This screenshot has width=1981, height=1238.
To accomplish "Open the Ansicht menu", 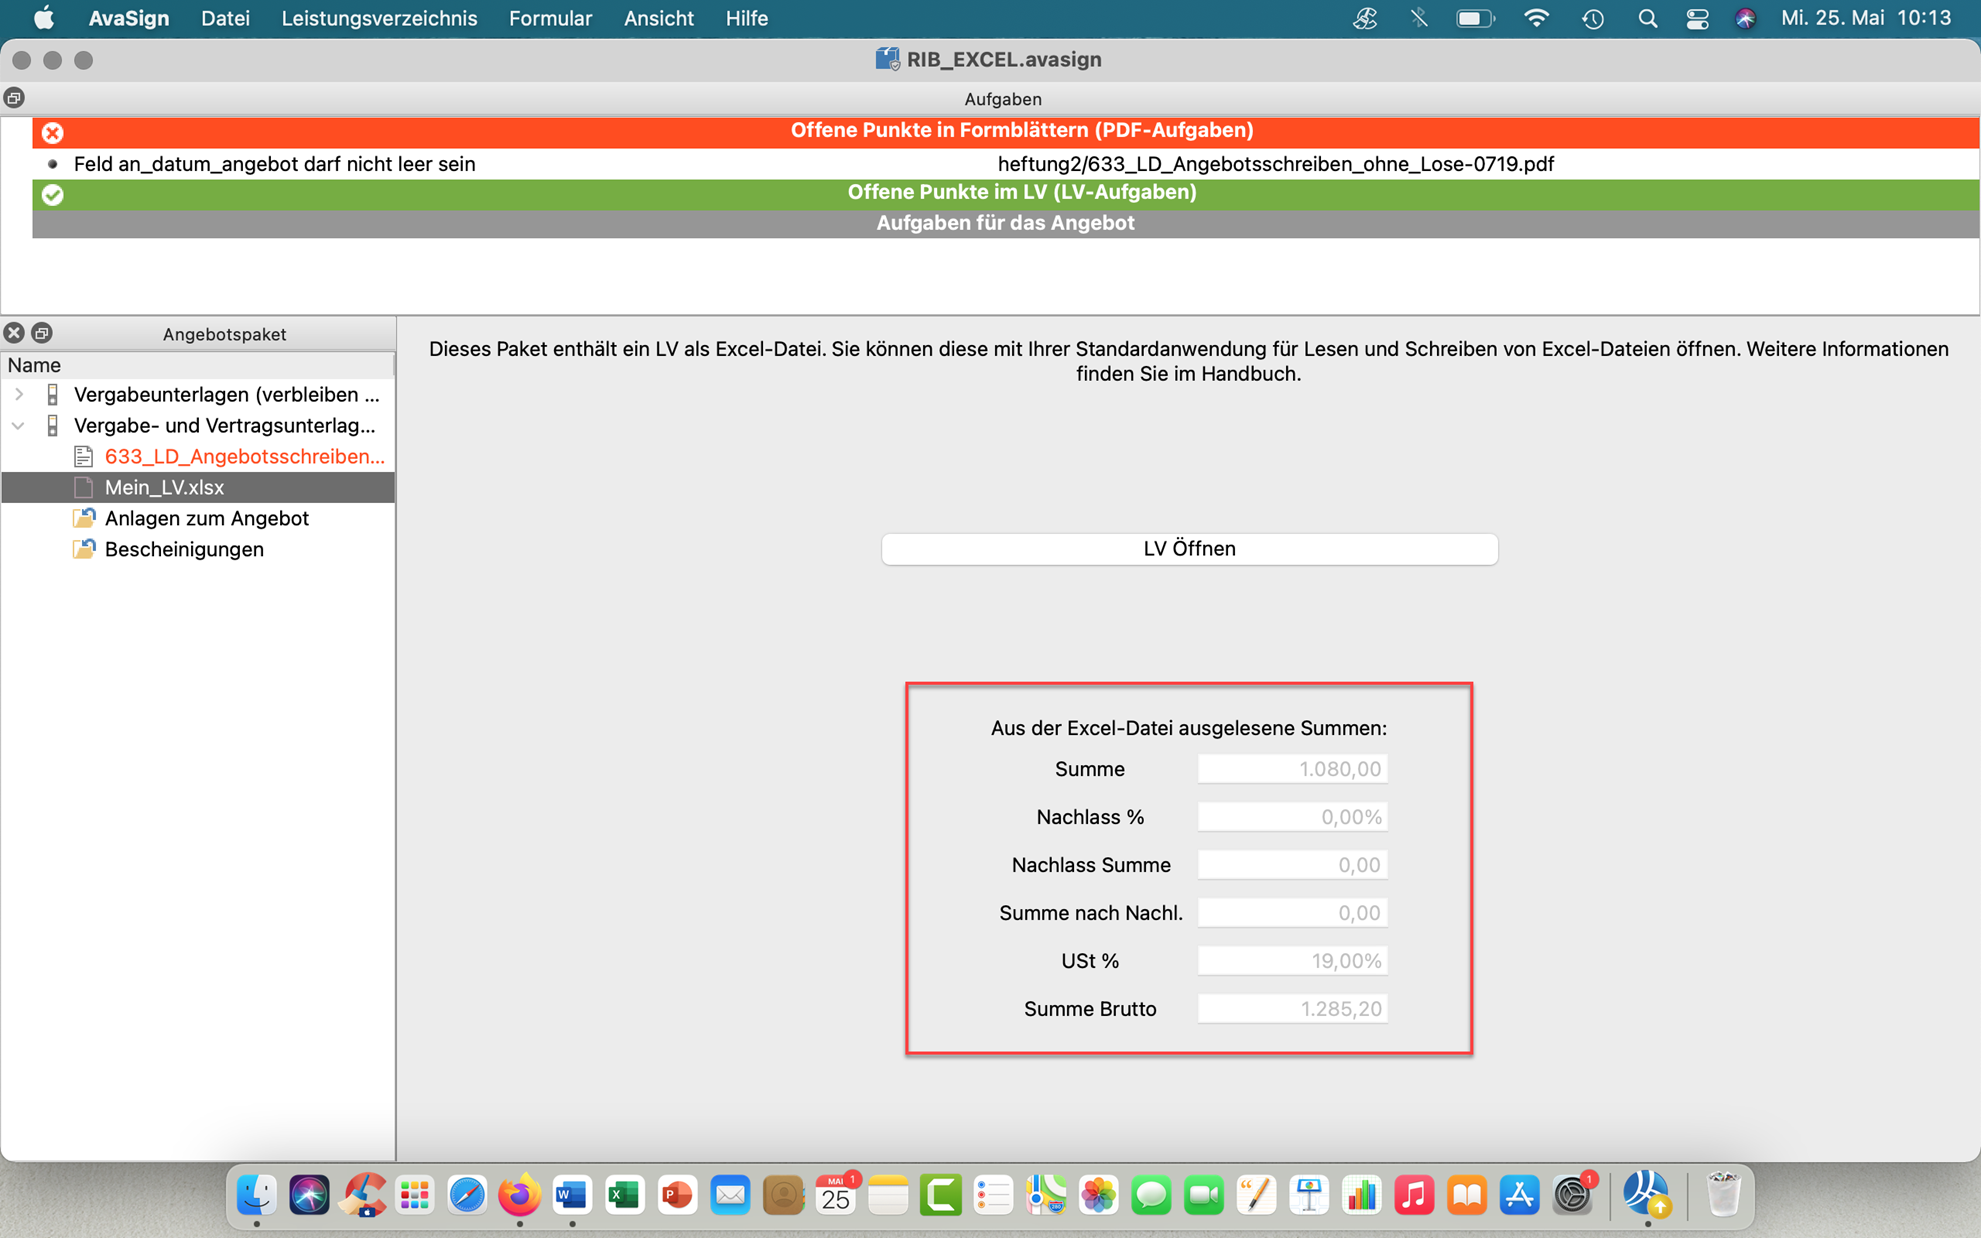I will coord(658,18).
